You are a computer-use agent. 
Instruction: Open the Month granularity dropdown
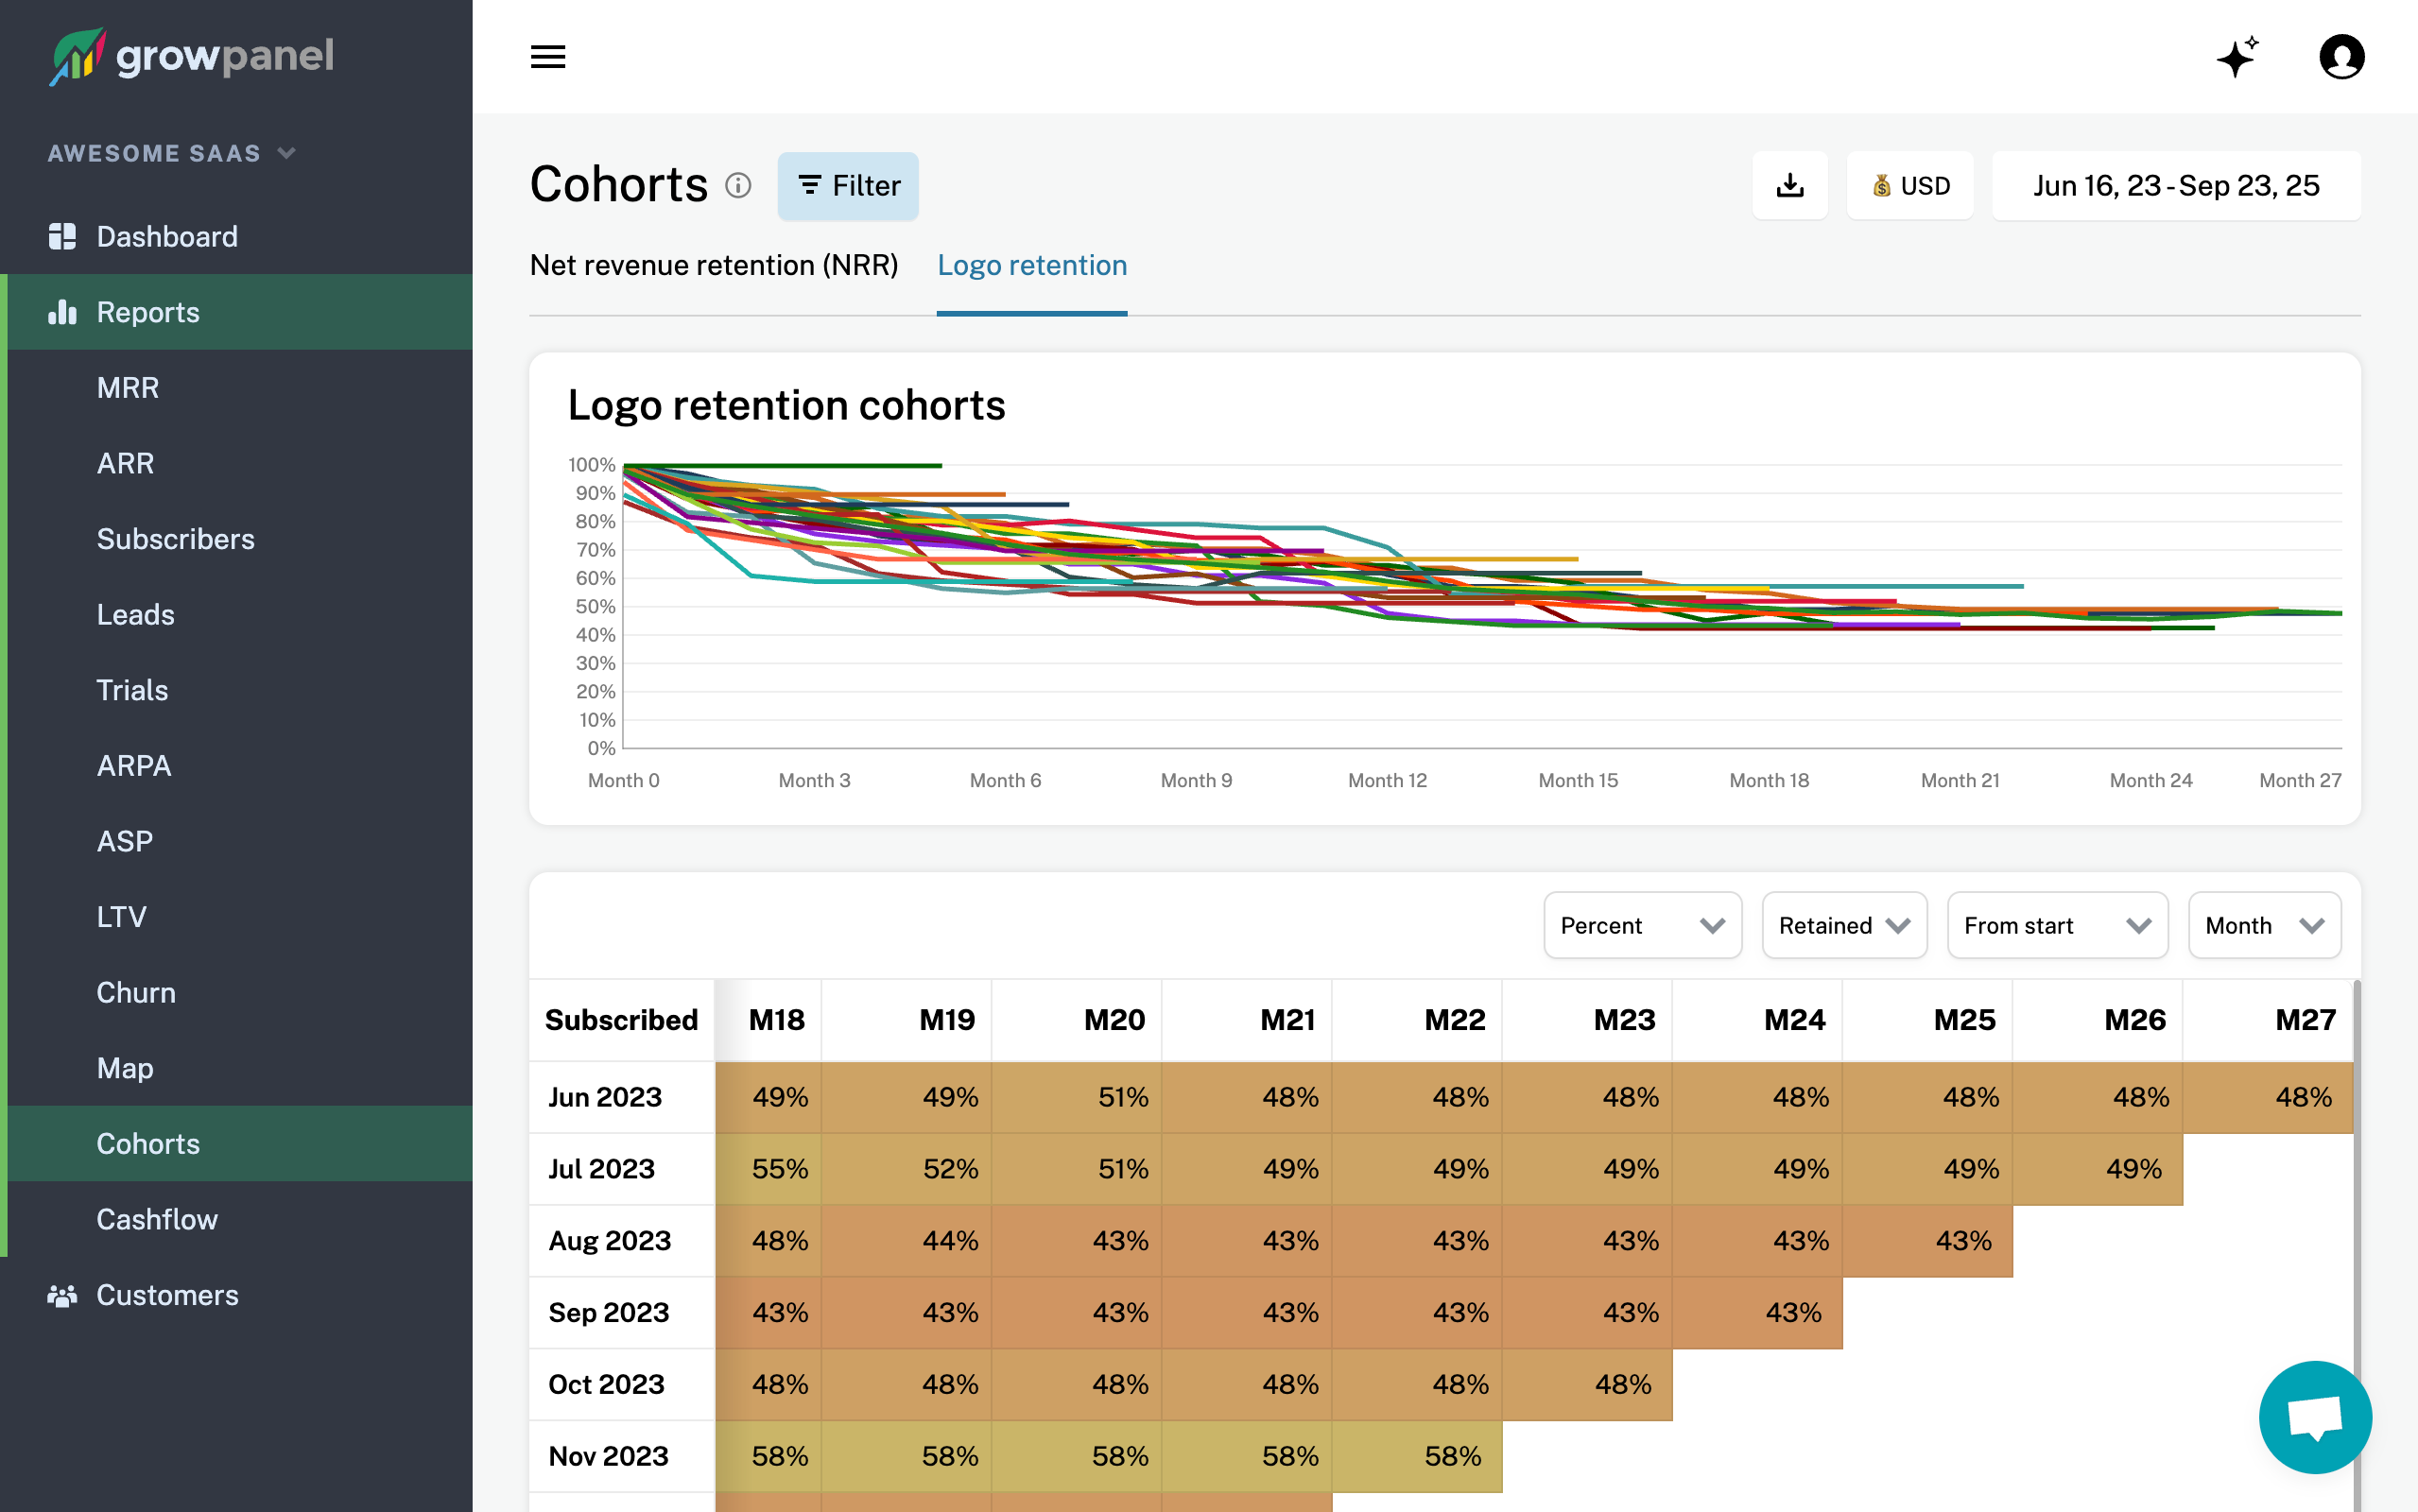click(2263, 925)
